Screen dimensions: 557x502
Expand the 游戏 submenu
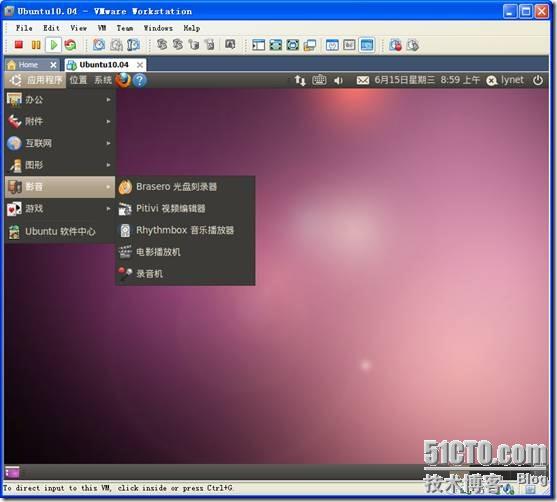[x=60, y=209]
